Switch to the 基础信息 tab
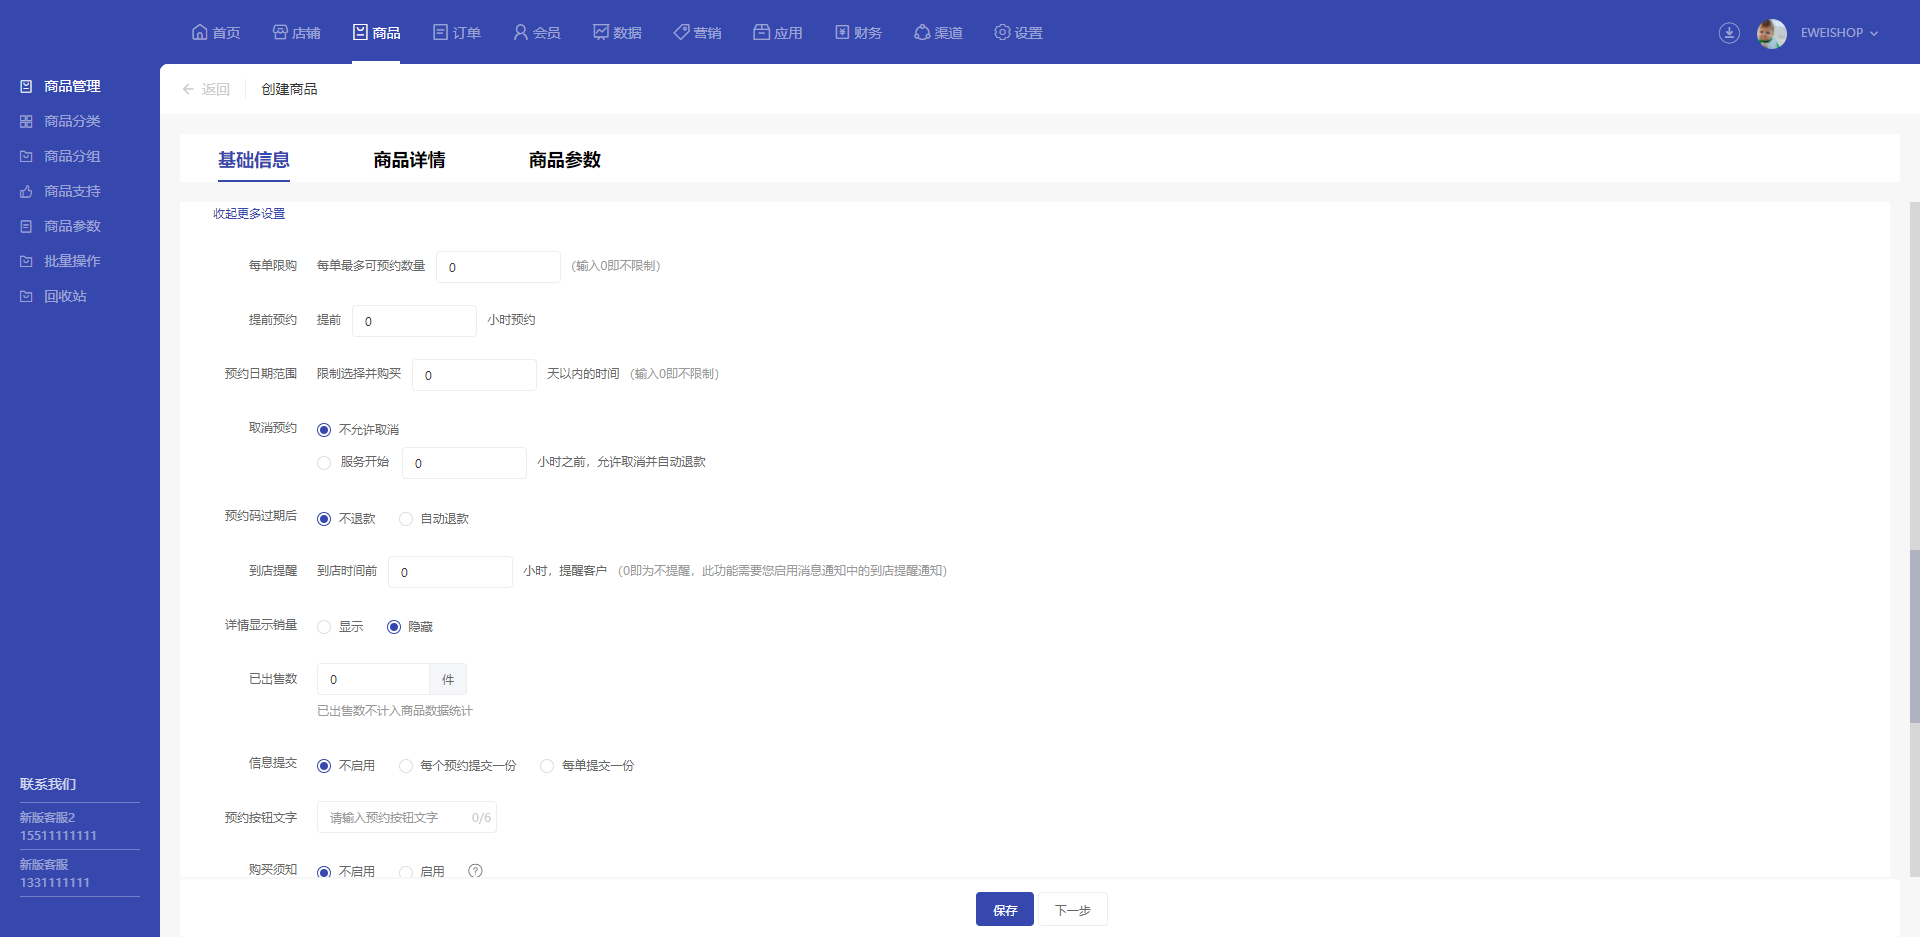1920x937 pixels. 254,160
